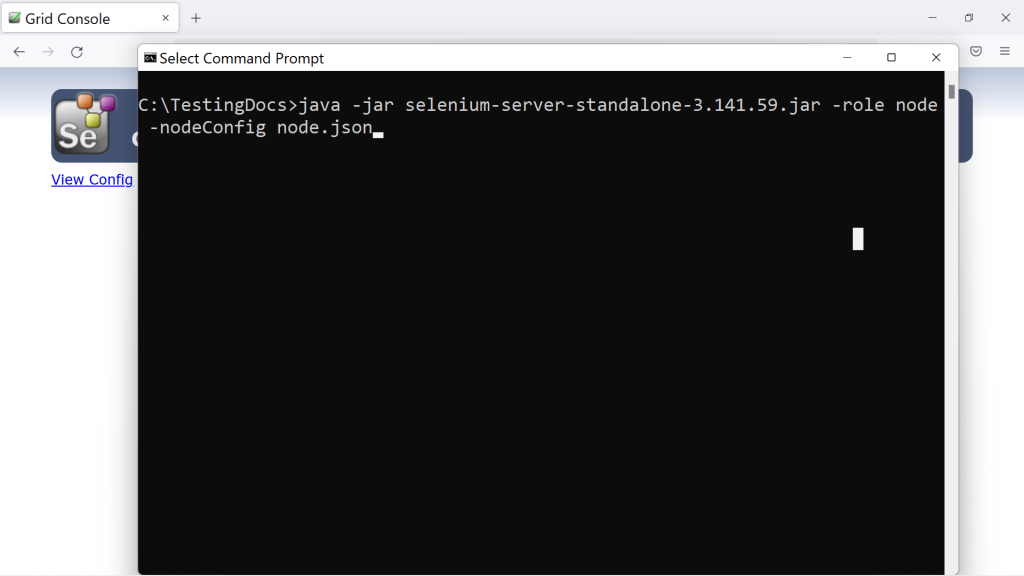1024x576 pixels.
Task: Click the Command Prompt title bar icon
Action: click(150, 58)
